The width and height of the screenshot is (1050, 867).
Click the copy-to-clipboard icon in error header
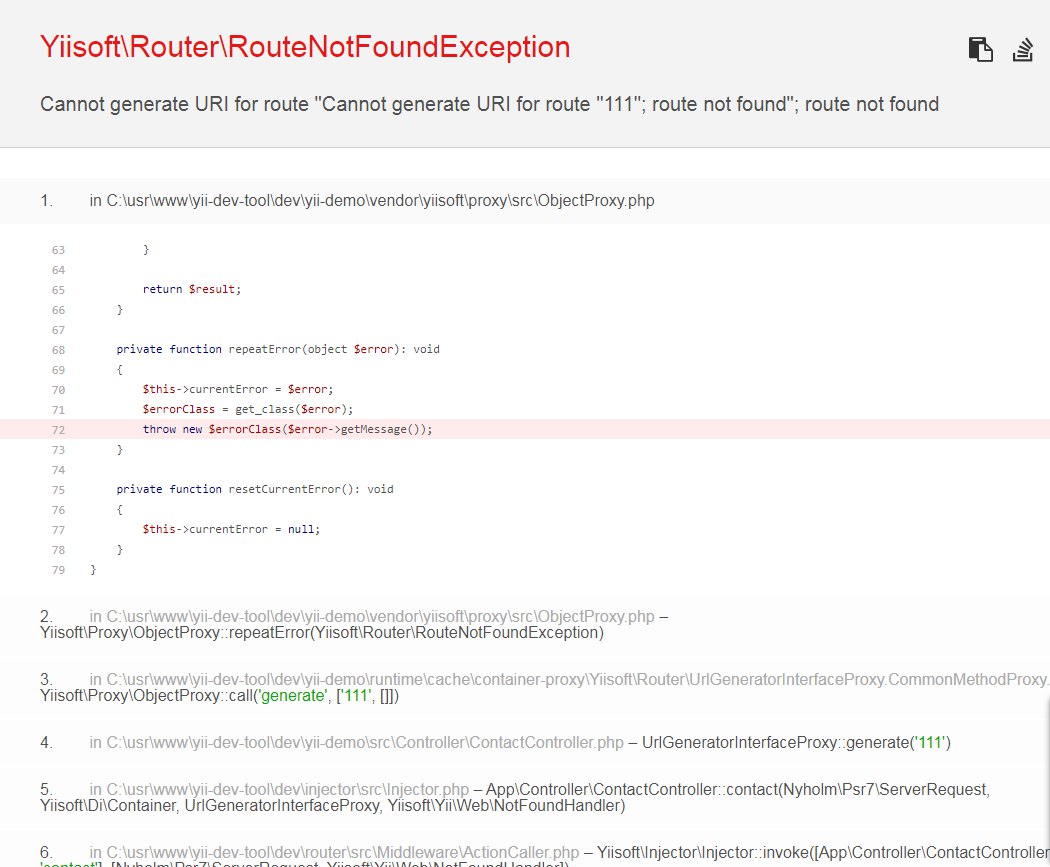pyautogui.click(x=980, y=50)
